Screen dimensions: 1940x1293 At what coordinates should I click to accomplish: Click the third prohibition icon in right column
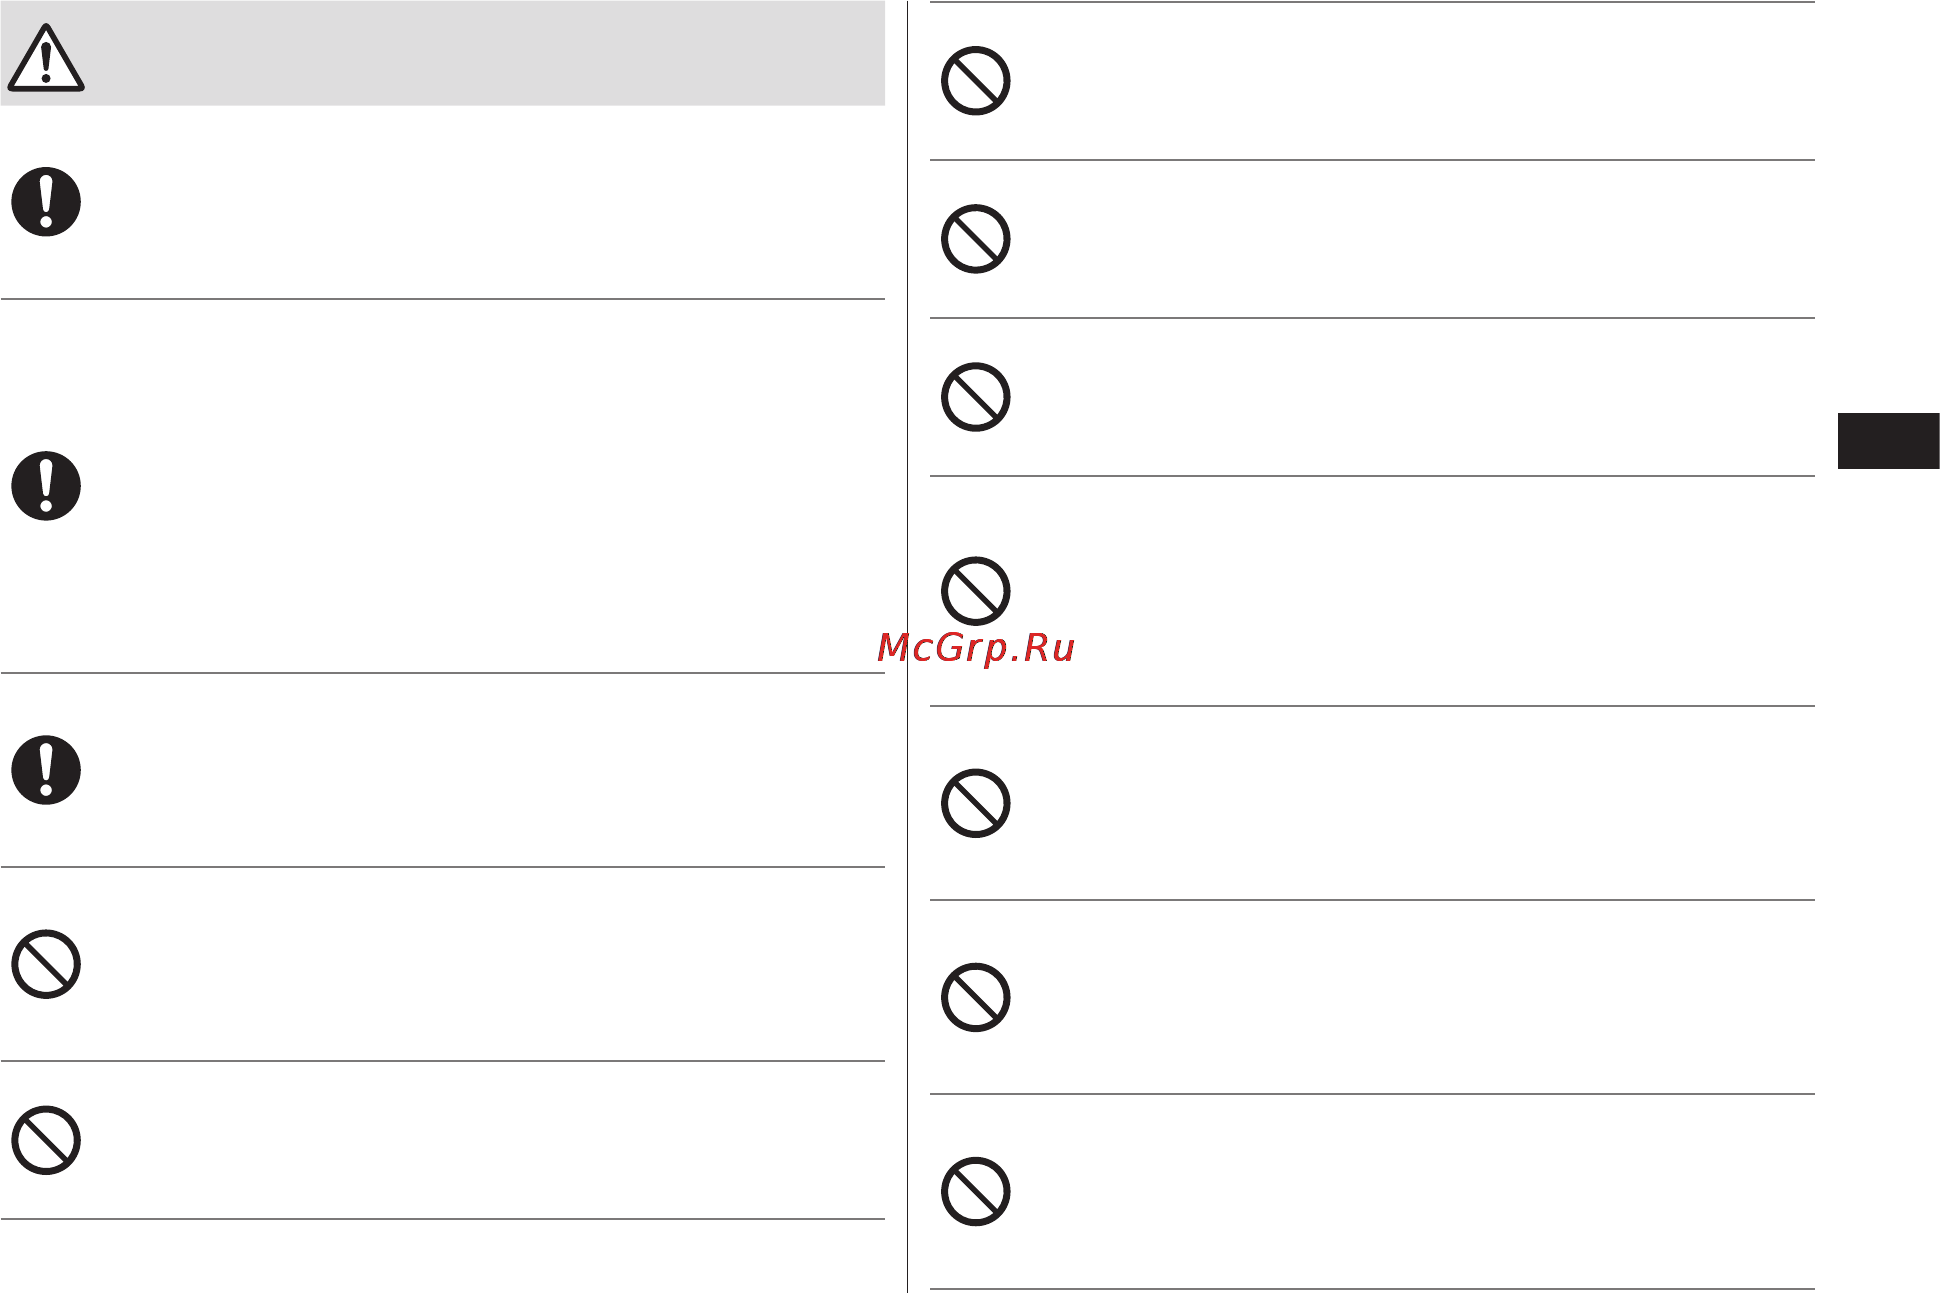click(x=976, y=397)
